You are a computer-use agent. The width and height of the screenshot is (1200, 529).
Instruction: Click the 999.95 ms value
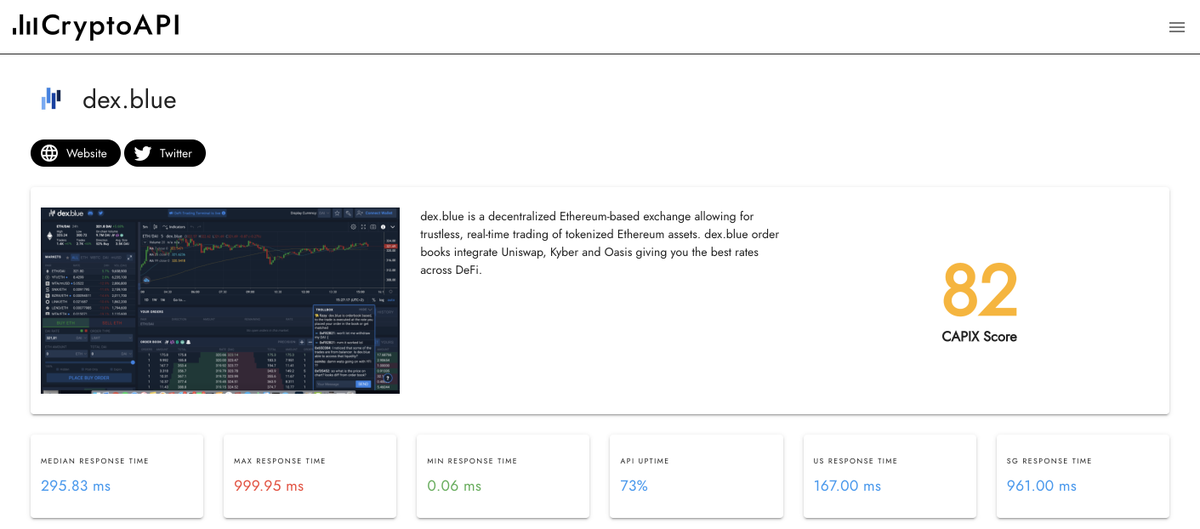pyautogui.click(x=269, y=486)
